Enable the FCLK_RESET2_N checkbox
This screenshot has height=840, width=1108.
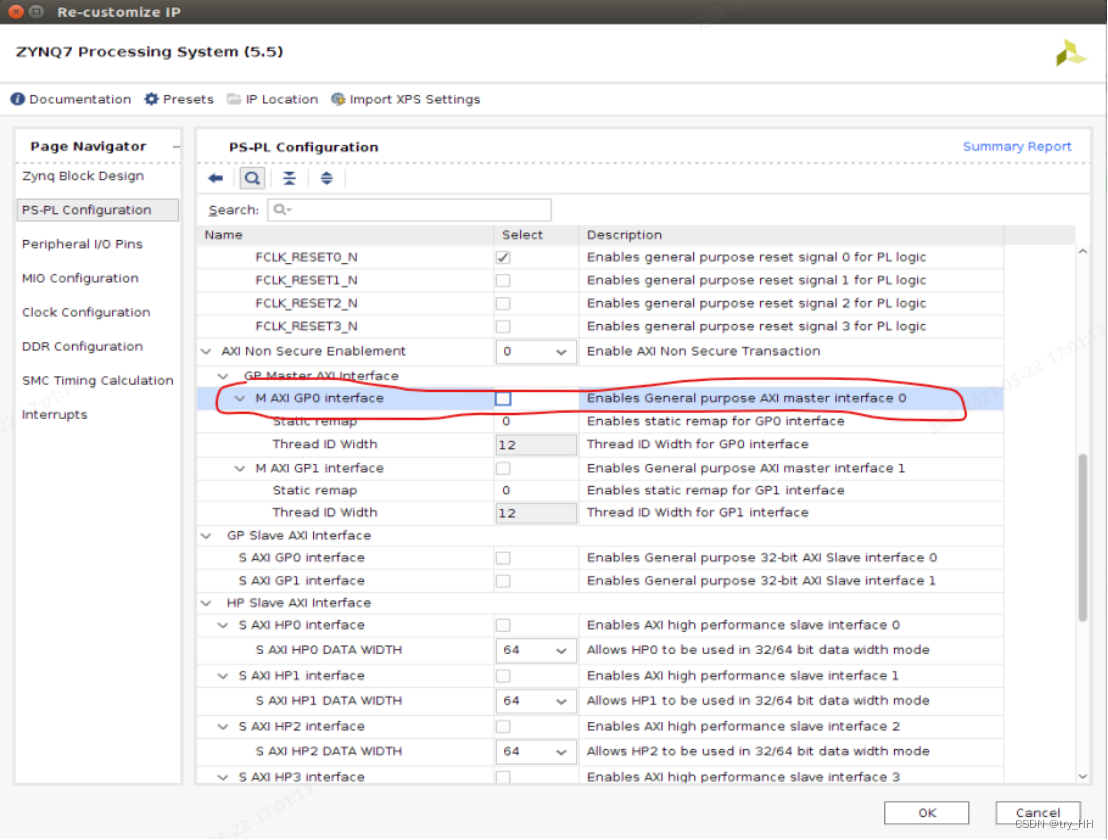click(503, 304)
